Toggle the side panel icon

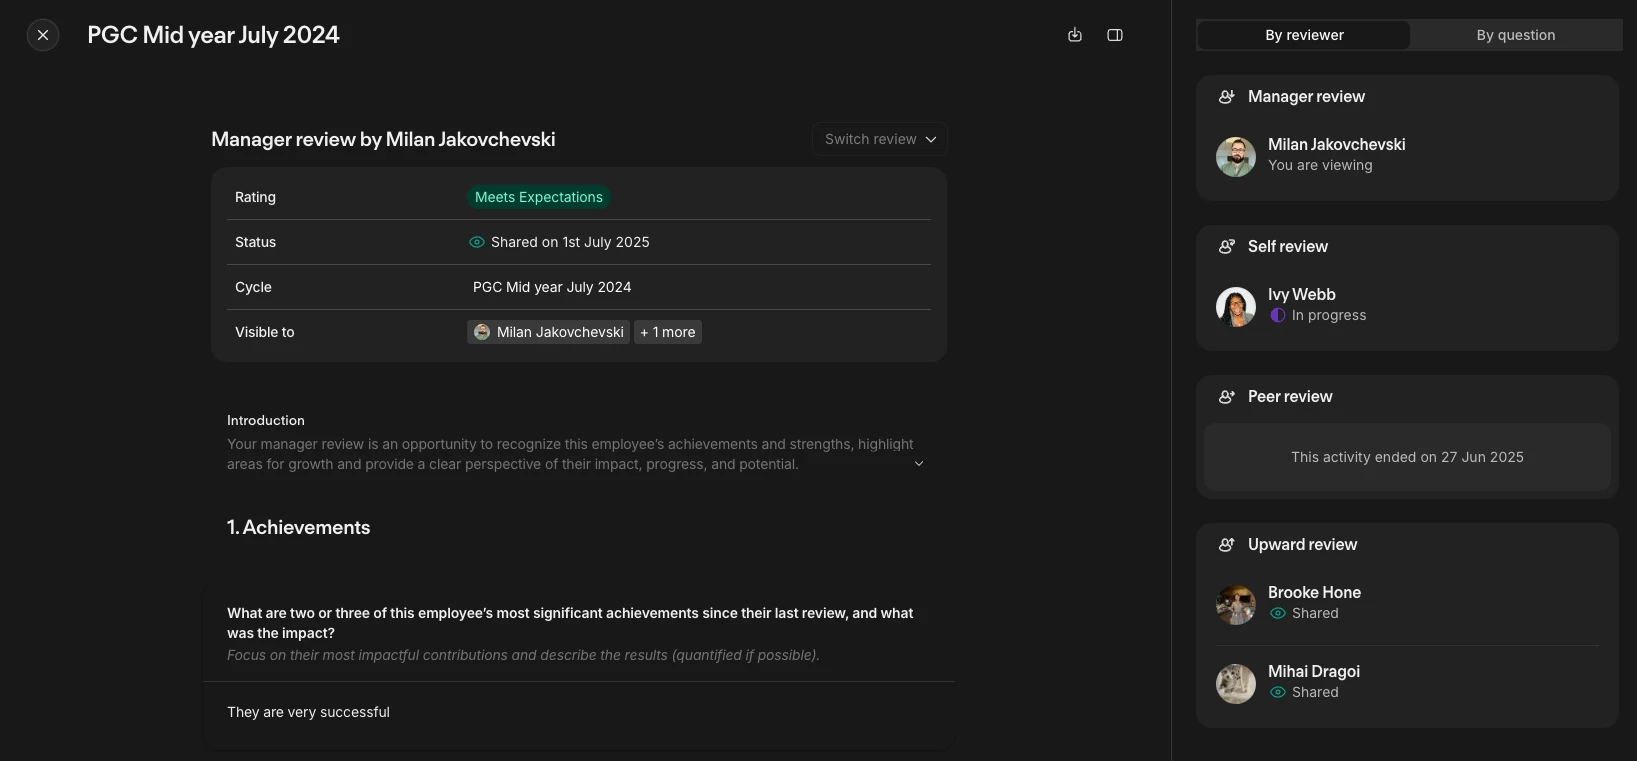tap(1115, 35)
